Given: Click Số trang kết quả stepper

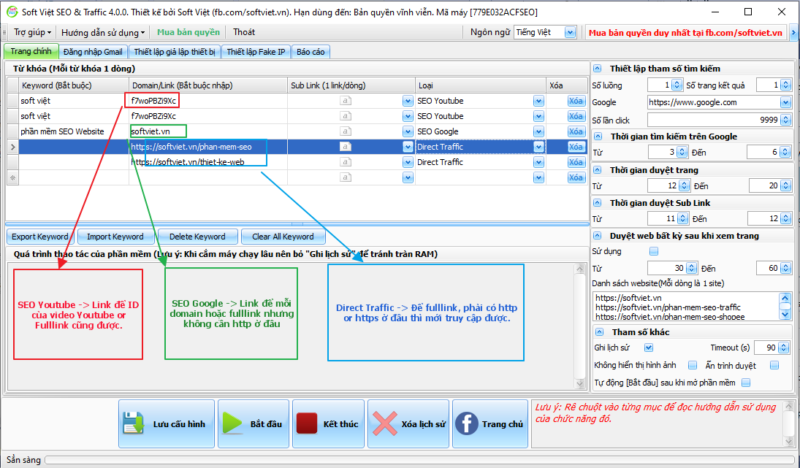Looking at the screenshot, I should pyautogui.click(x=786, y=85).
